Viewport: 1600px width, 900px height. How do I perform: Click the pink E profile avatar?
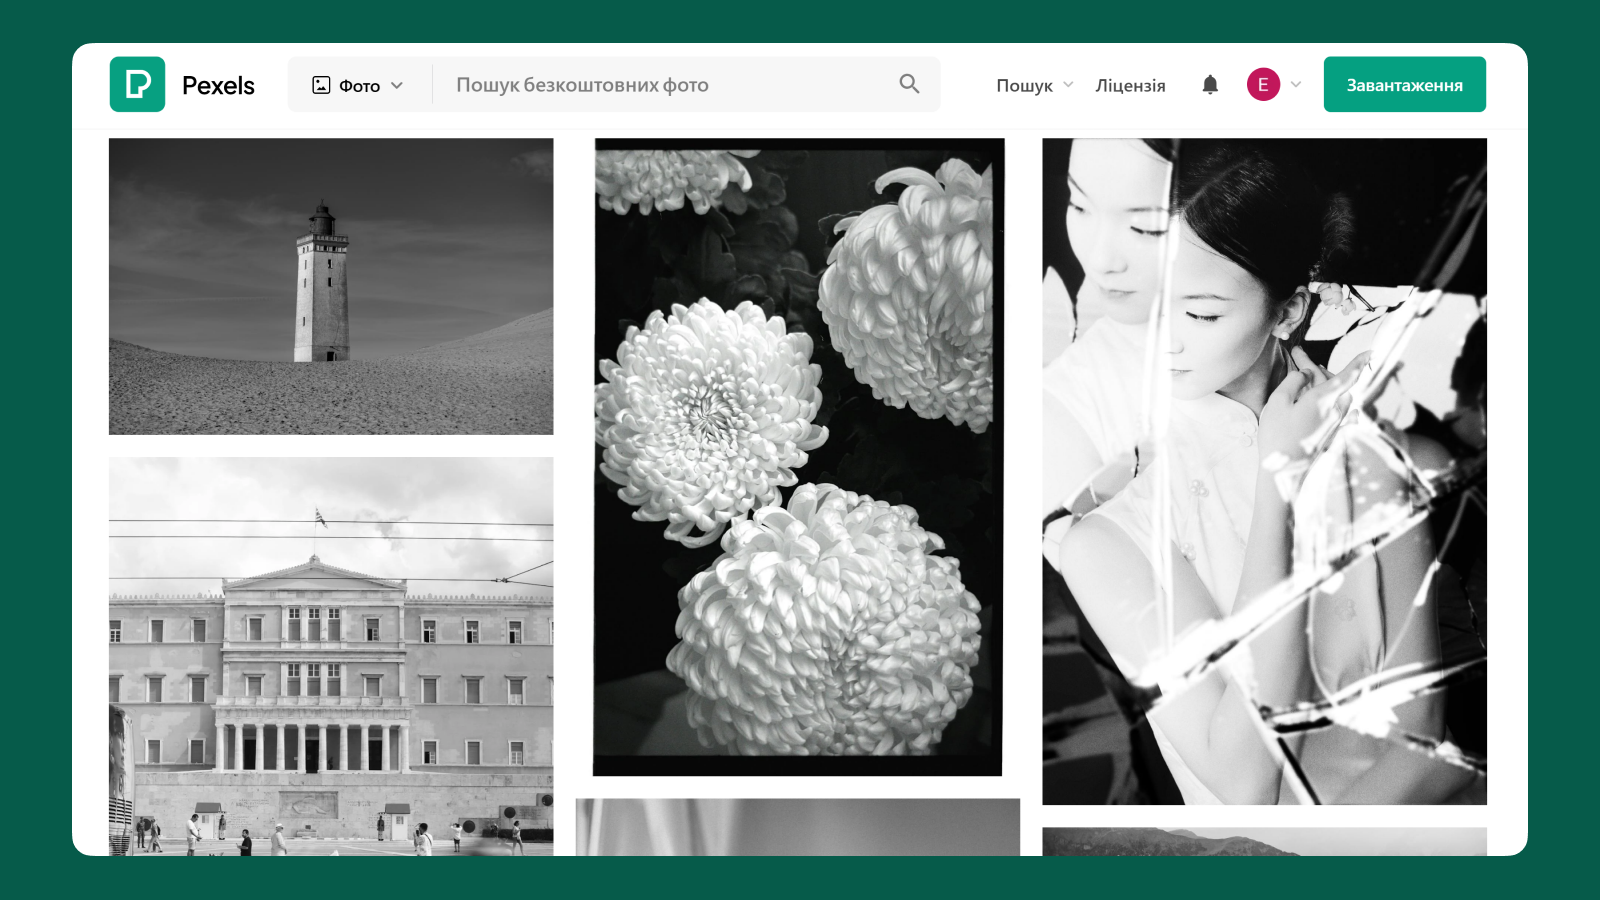(1263, 85)
